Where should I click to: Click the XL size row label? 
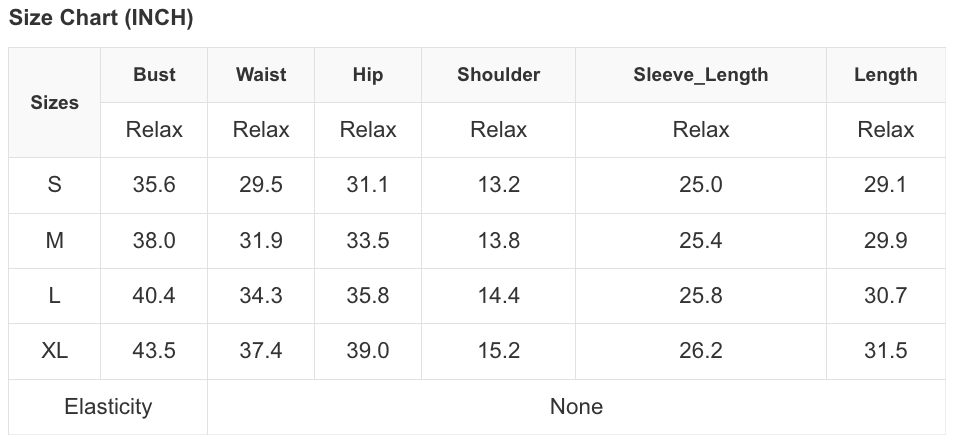(55, 351)
